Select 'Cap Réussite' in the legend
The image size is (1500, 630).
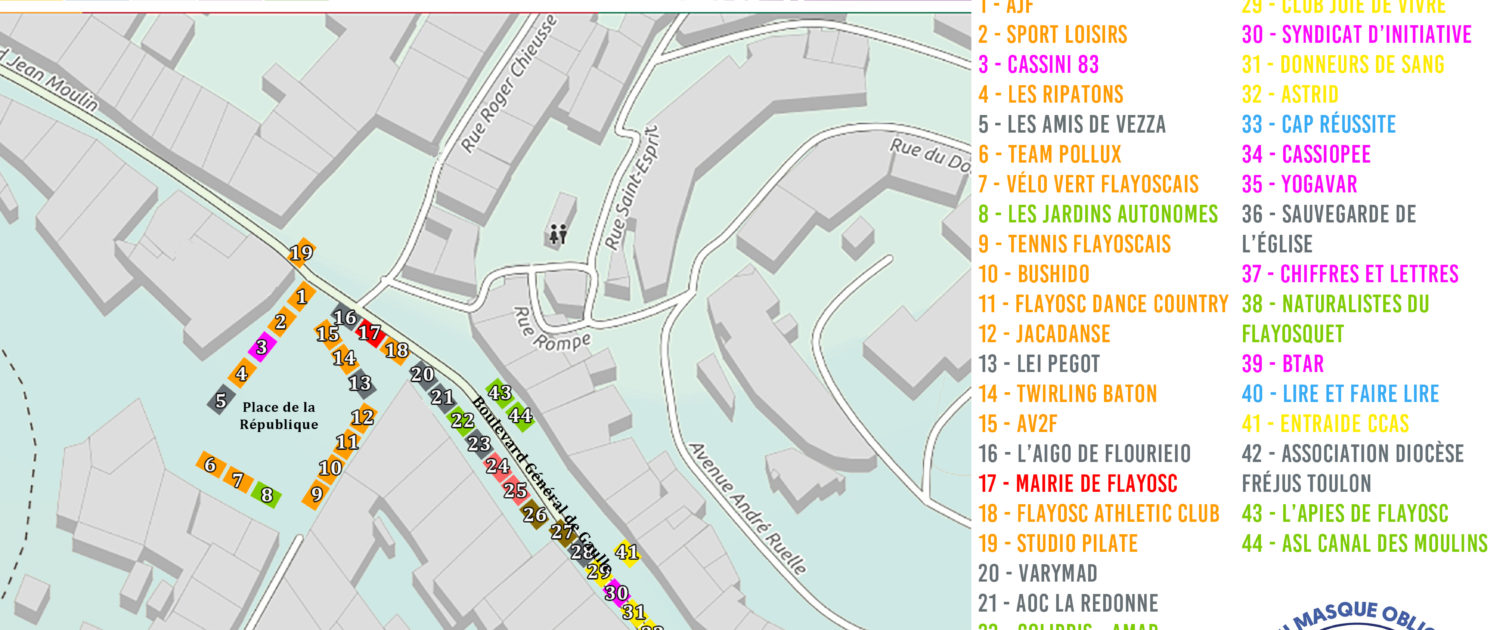1318,125
